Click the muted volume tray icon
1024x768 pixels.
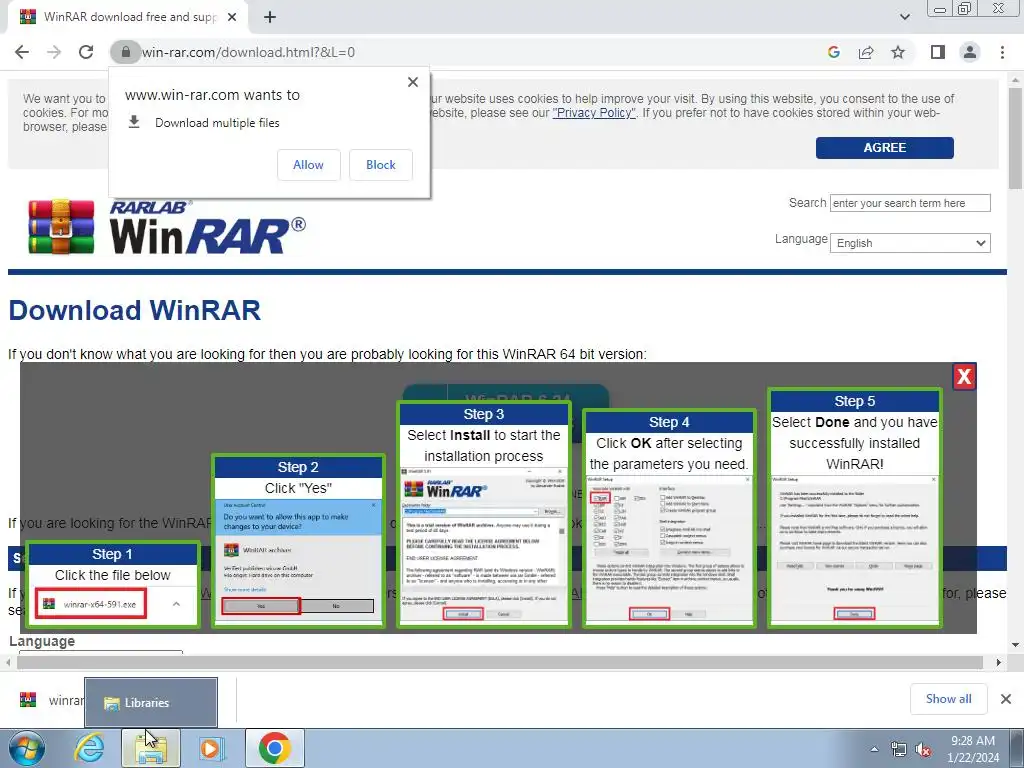923,749
